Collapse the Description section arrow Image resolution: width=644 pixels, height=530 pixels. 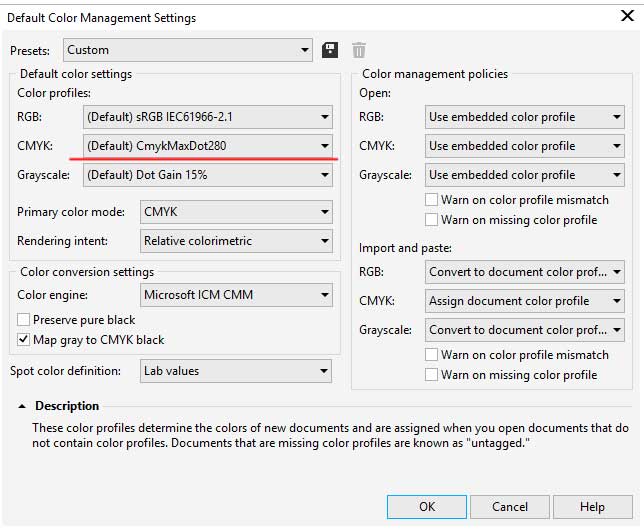click(x=22, y=406)
